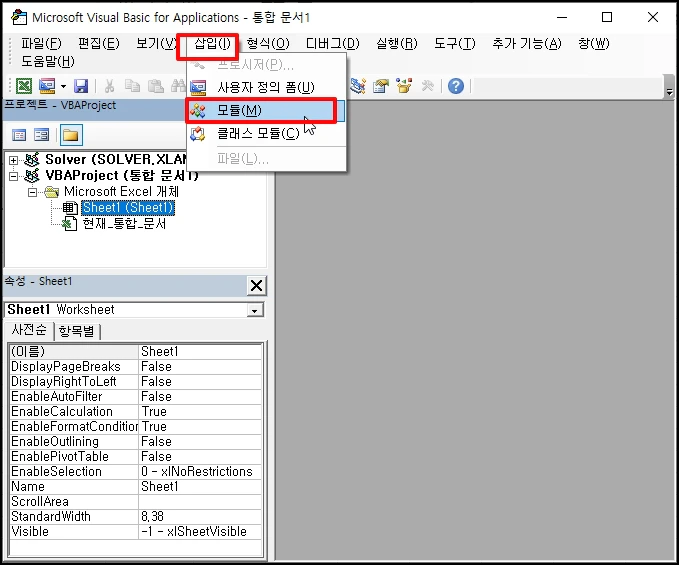Click the Object Browser toolbar icon
The image size is (679, 565).
pos(404,86)
